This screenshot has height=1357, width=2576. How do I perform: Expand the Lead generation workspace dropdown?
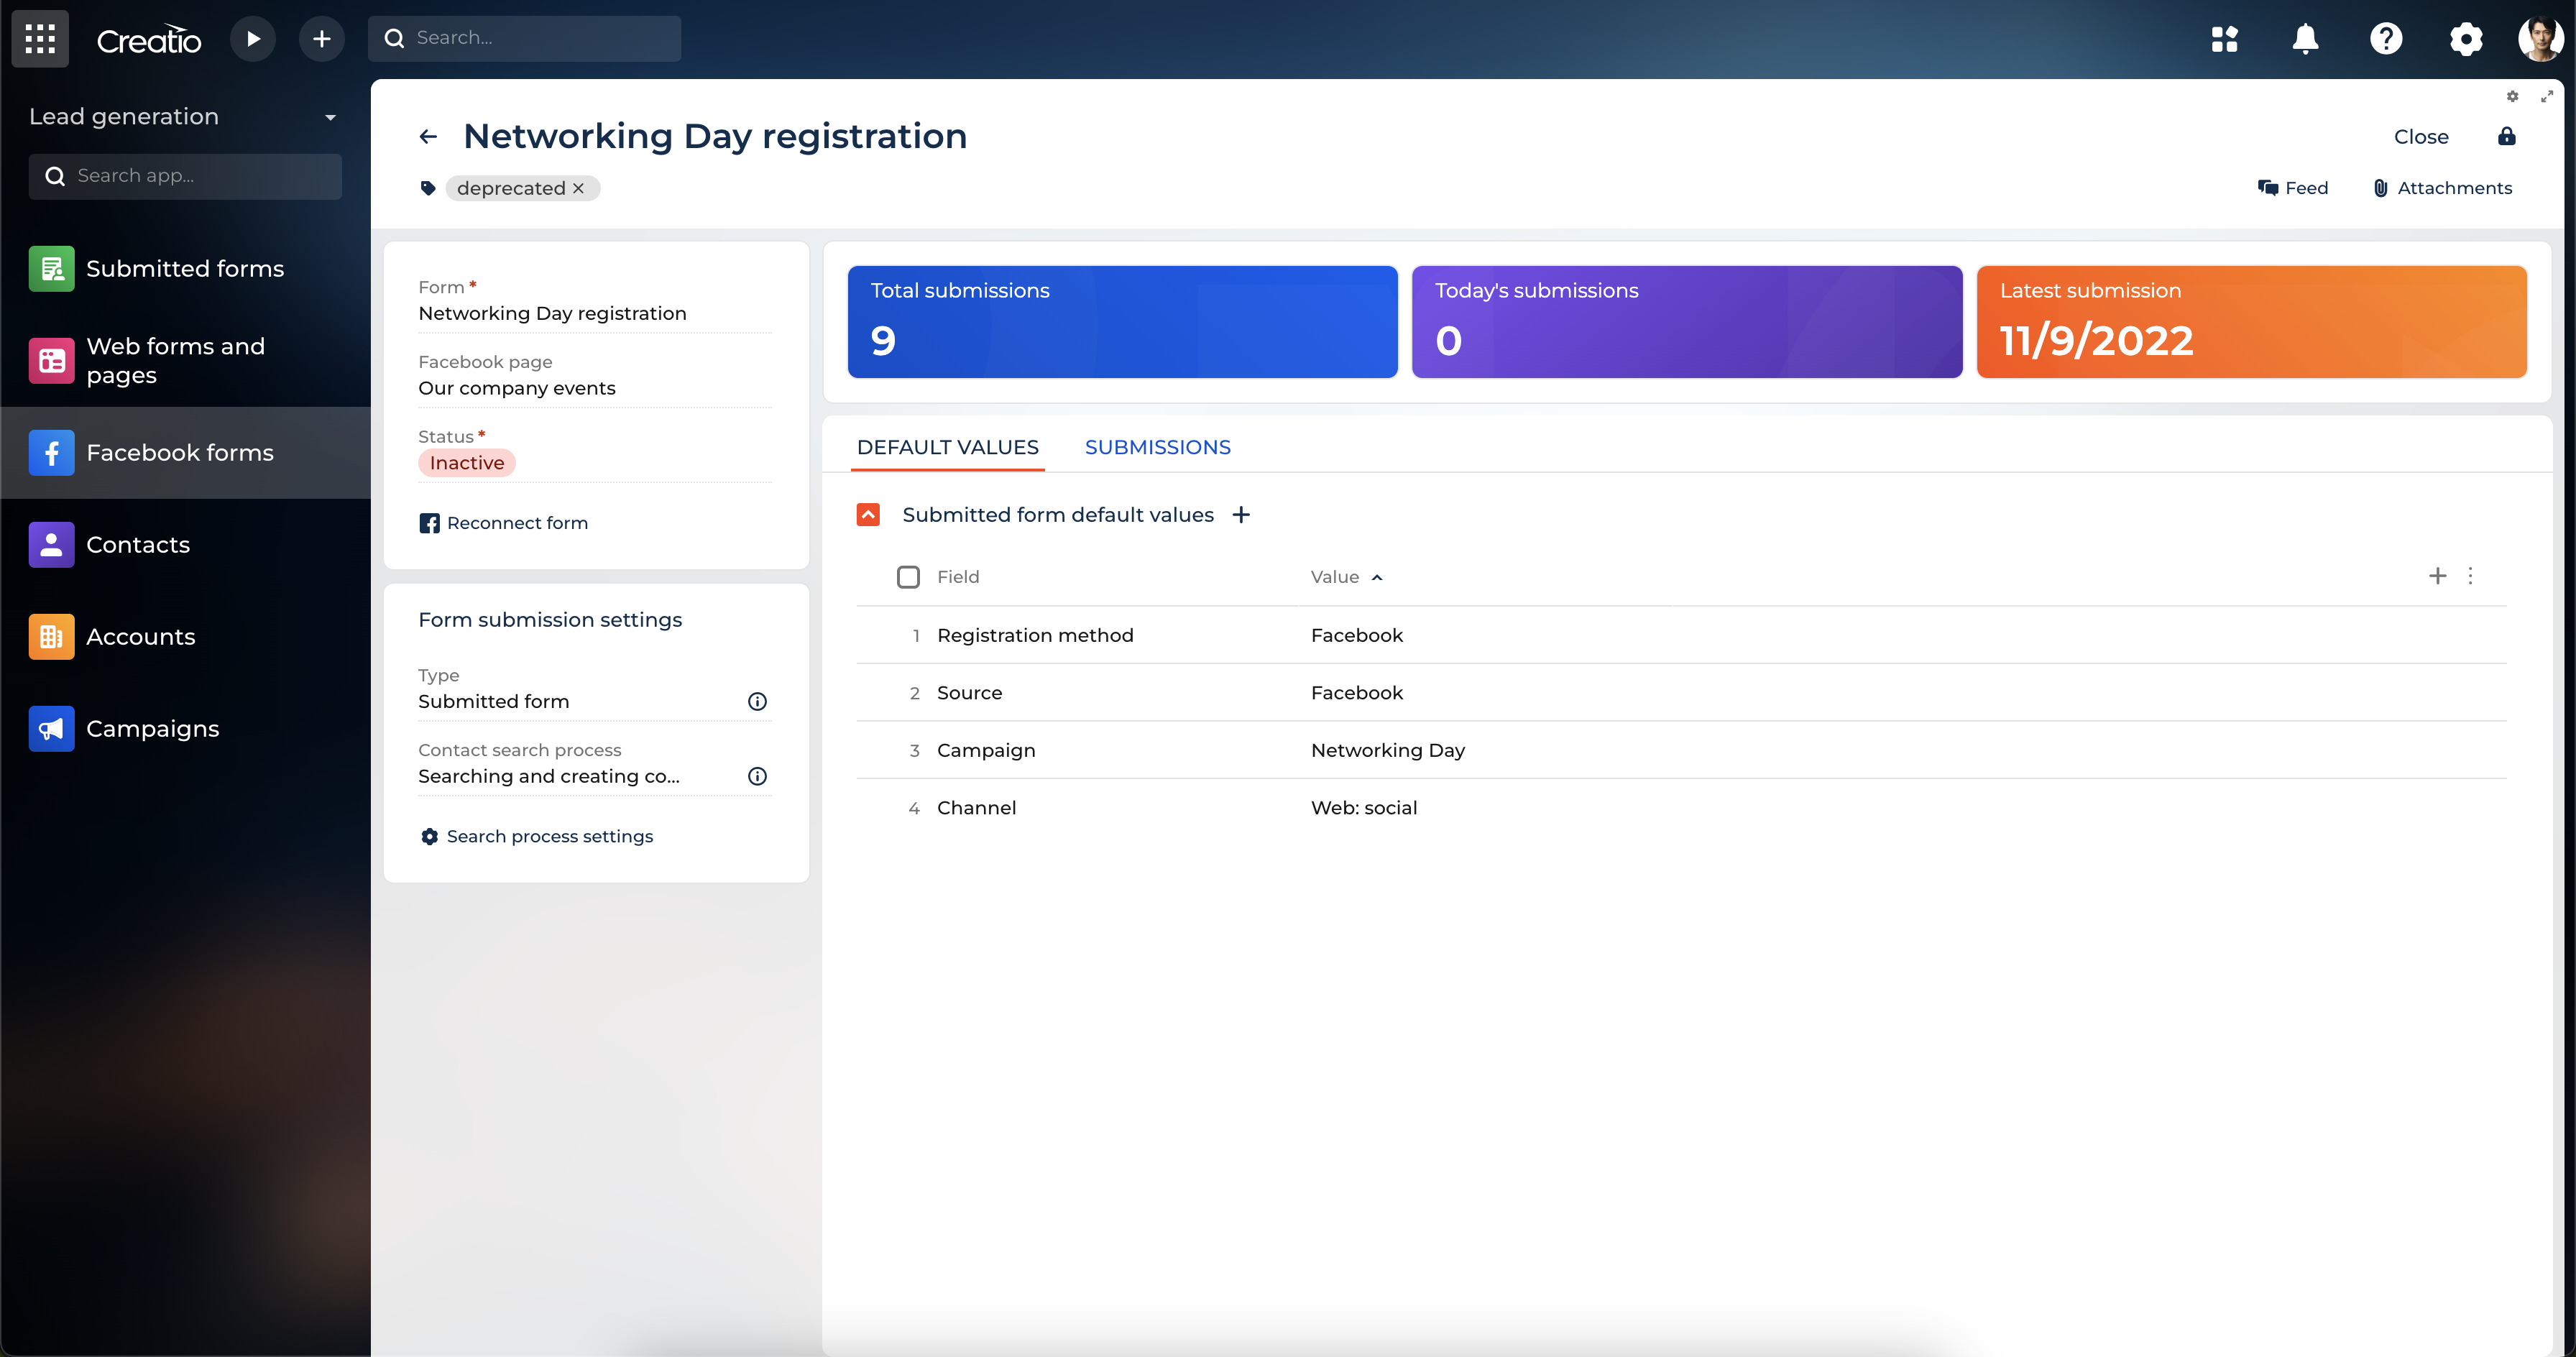point(330,117)
